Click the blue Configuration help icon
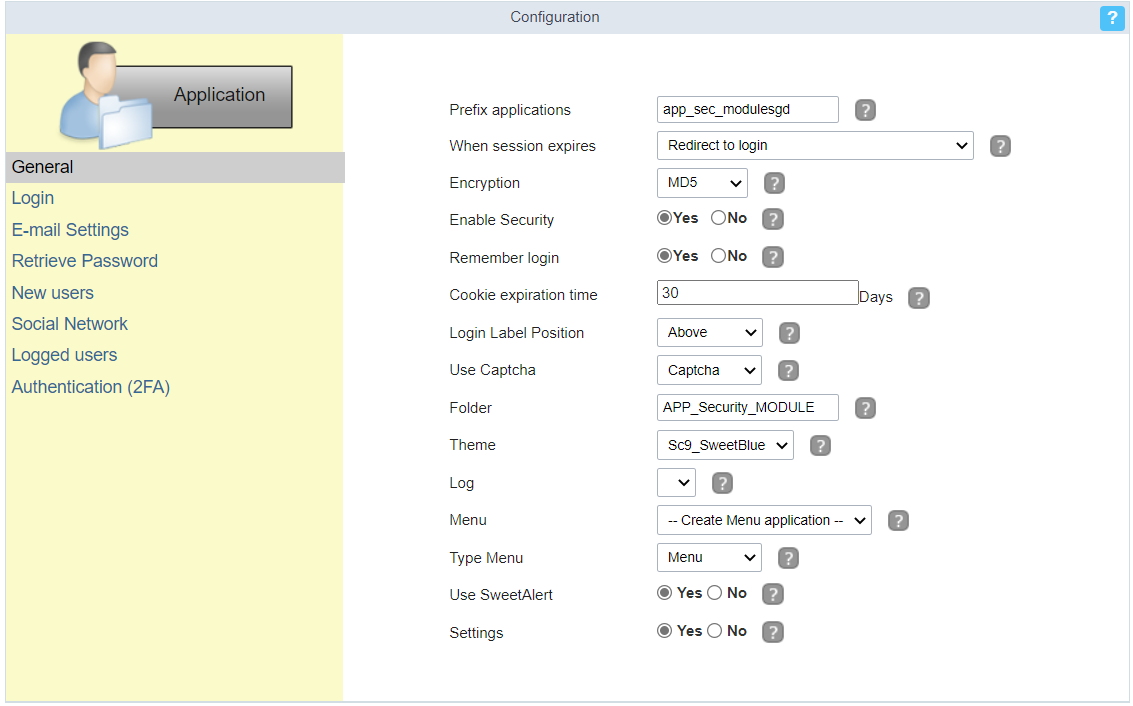The image size is (1133, 706). click(1112, 18)
